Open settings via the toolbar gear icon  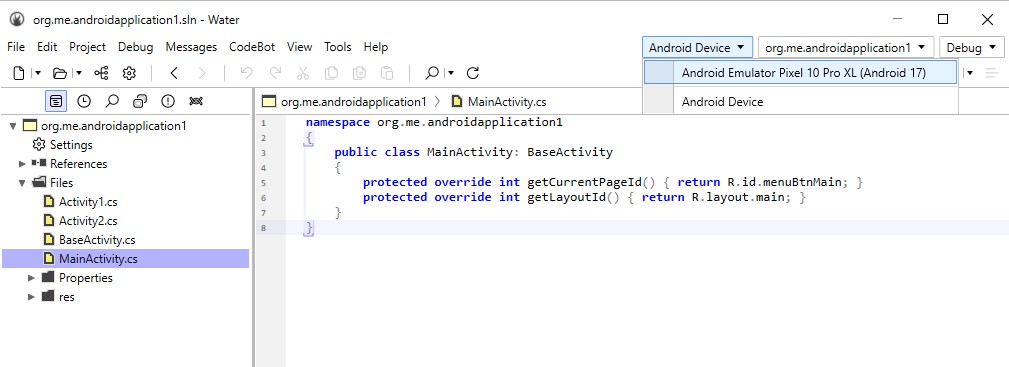pos(129,73)
